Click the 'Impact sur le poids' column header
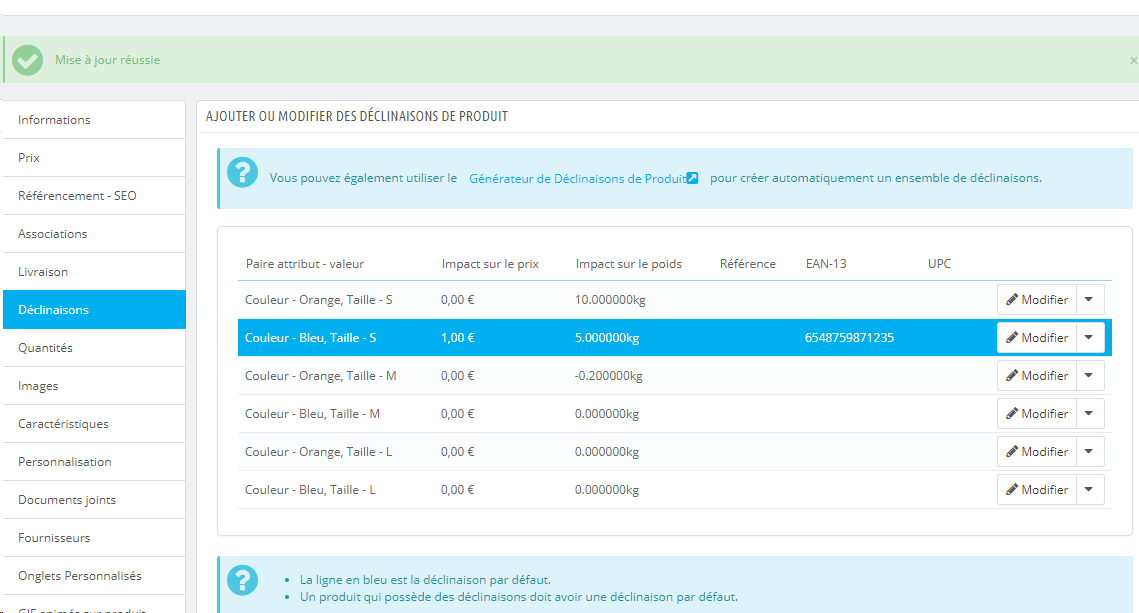1139x613 pixels. [x=629, y=264]
